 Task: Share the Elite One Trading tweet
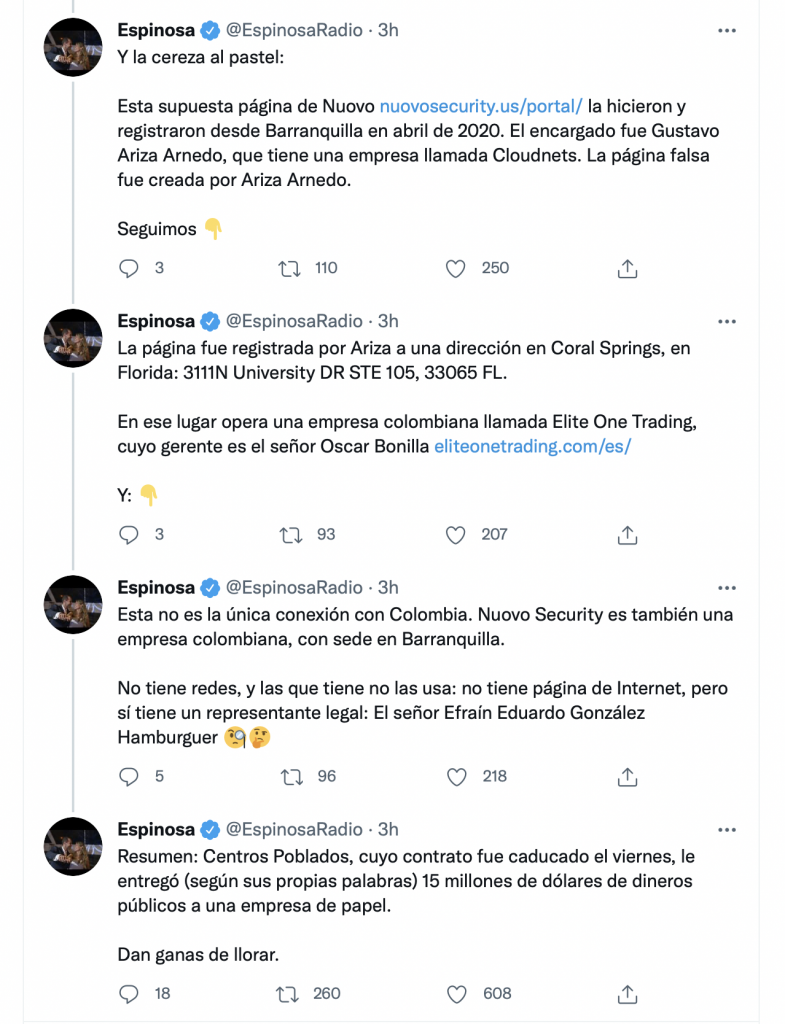click(x=627, y=535)
